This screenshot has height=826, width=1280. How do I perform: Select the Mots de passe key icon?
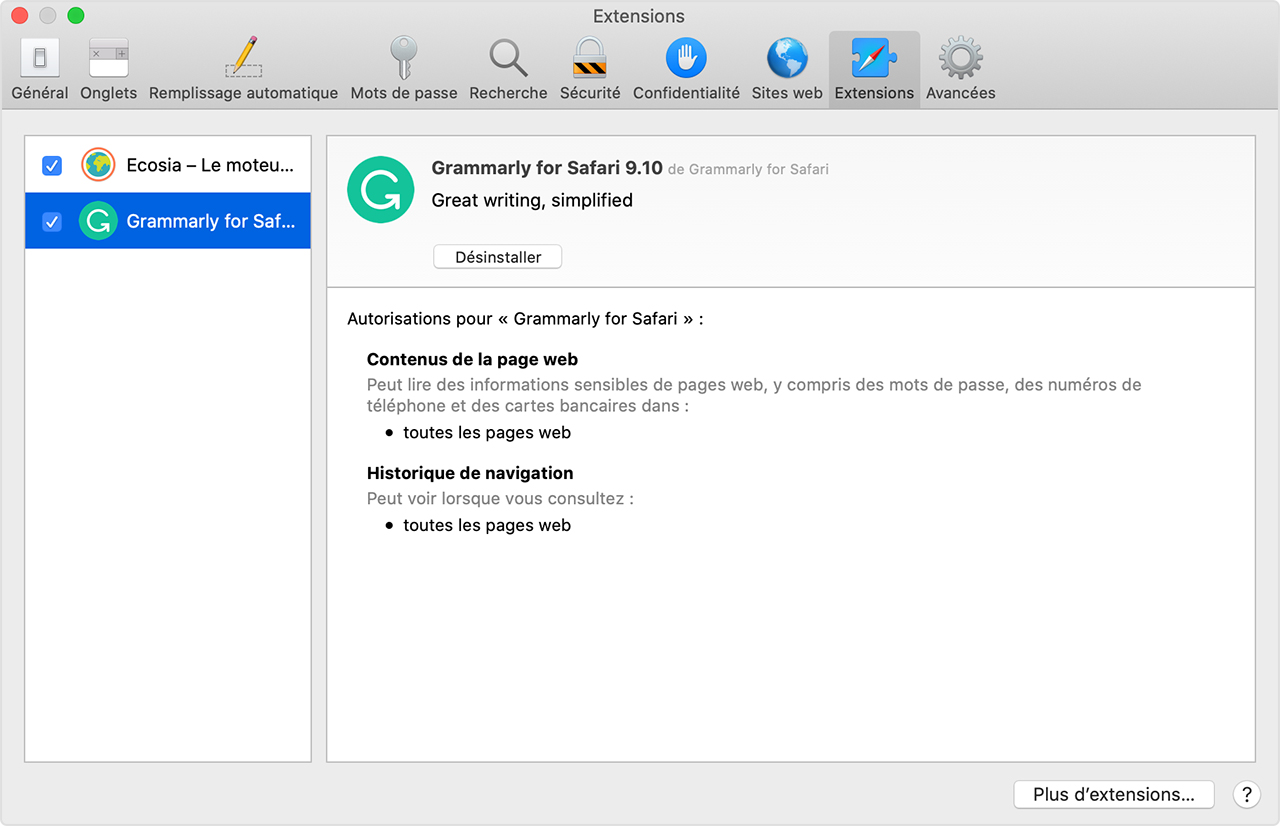tap(403, 59)
